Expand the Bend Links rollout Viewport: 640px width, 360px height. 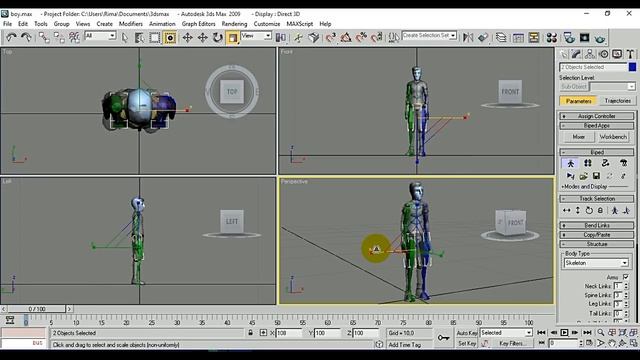(x=596, y=225)
